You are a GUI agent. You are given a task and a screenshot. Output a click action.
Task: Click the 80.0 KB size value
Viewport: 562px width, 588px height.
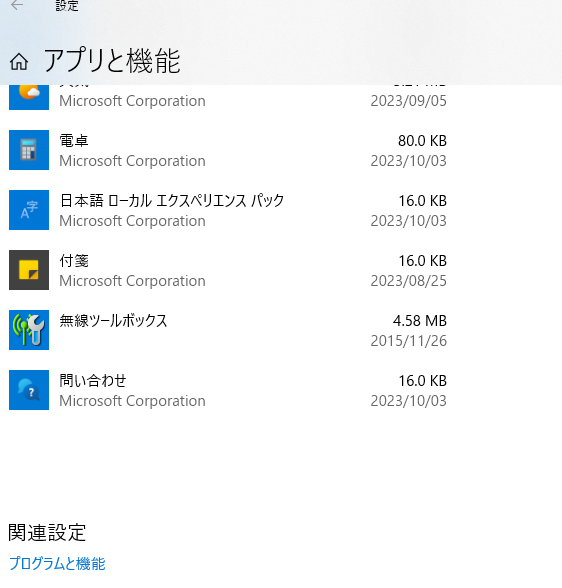[x=423, y=141]
